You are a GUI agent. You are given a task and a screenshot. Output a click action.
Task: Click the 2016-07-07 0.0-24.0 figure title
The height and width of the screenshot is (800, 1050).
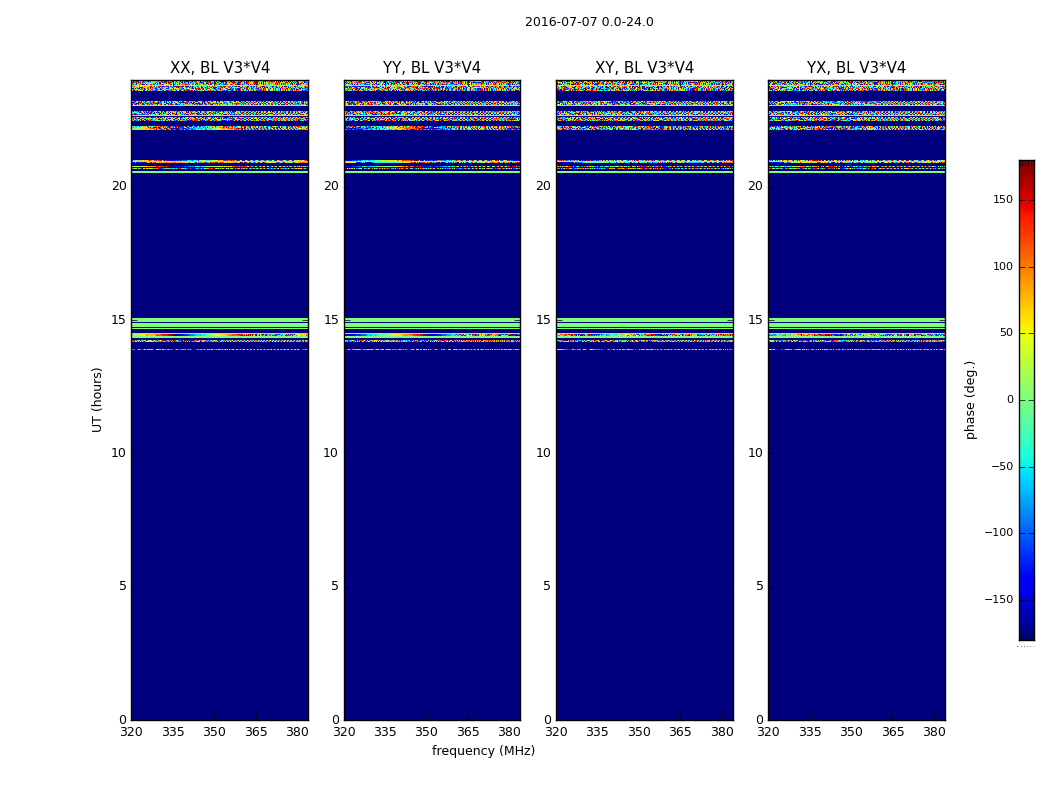coord(589,22)
